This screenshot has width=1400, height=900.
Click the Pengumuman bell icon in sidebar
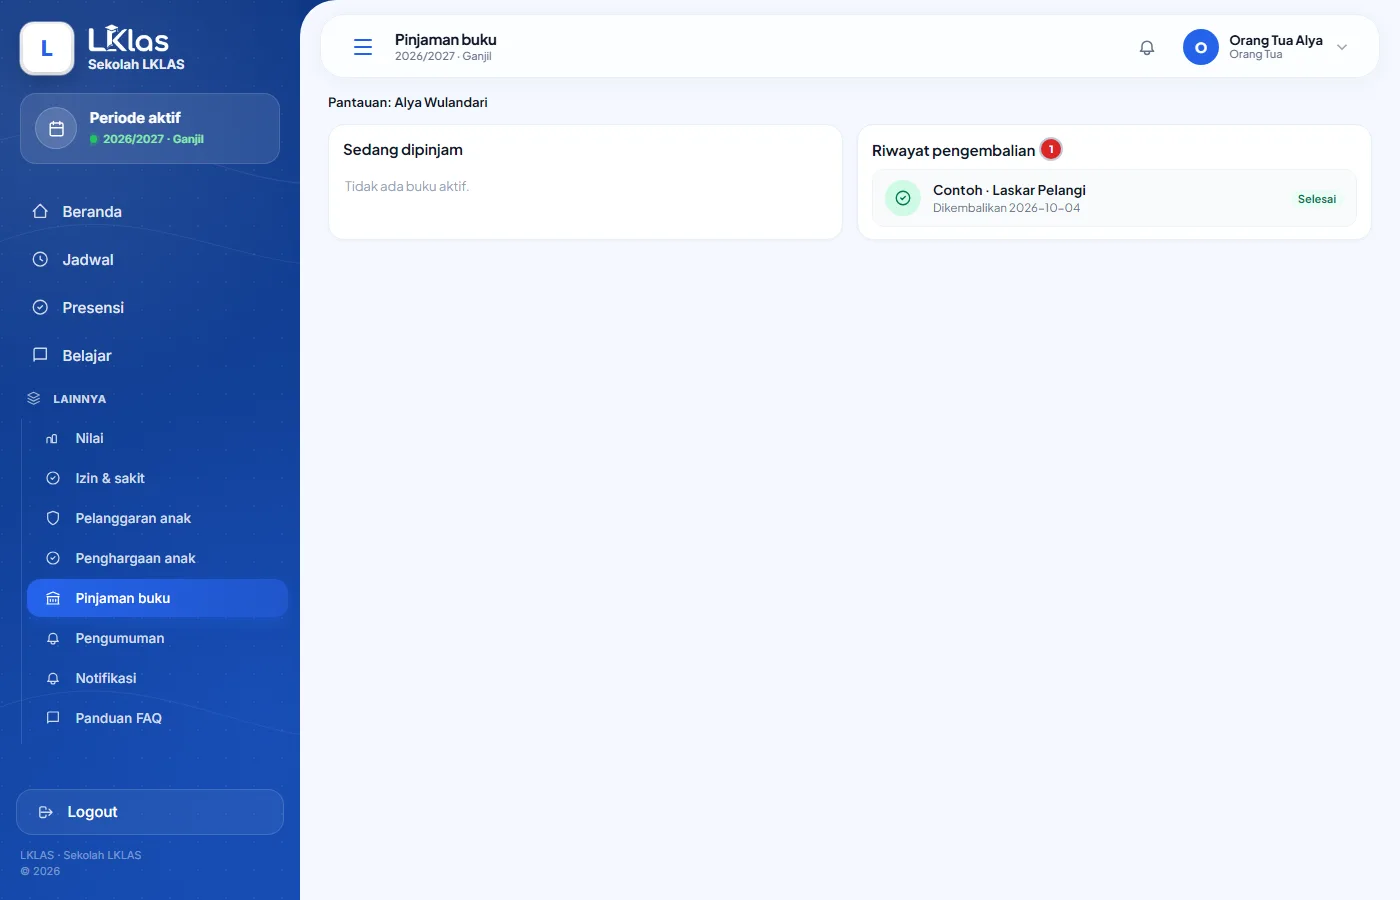coord(53,638)
